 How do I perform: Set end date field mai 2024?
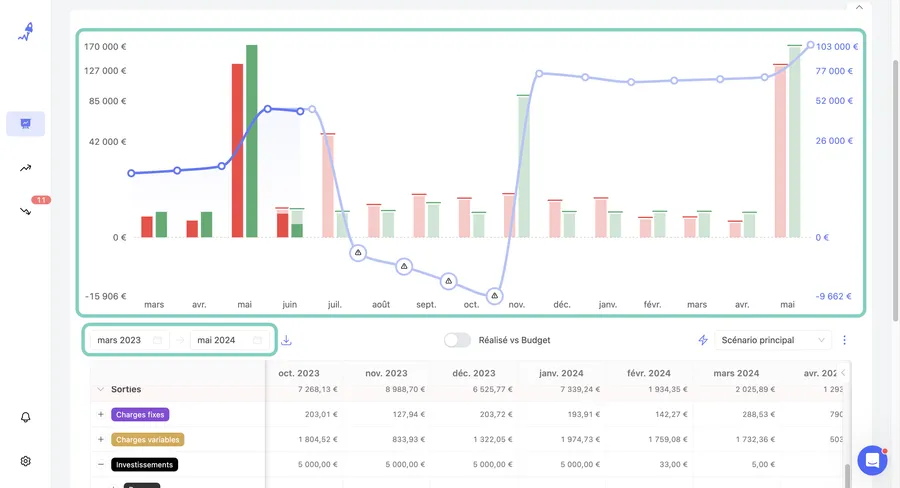230,340
